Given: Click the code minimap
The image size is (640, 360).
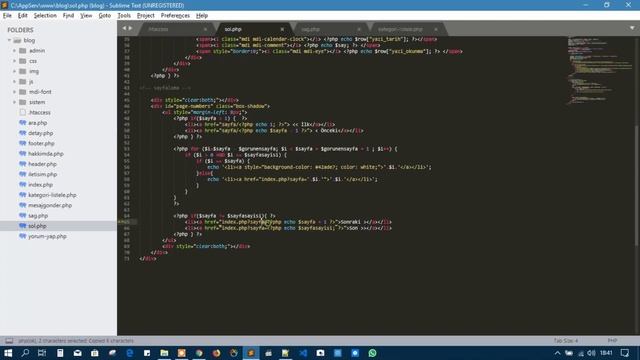Looking at the screenshot, I should pos(599,71).
